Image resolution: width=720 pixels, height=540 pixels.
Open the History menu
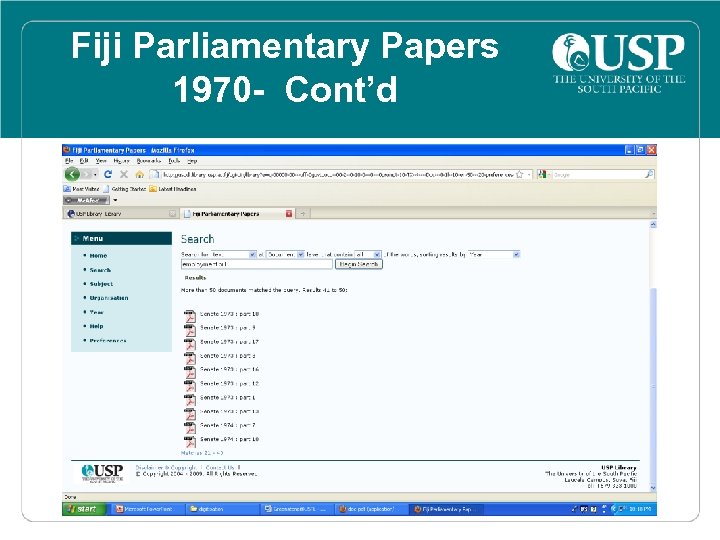click(x=122, y=161)
